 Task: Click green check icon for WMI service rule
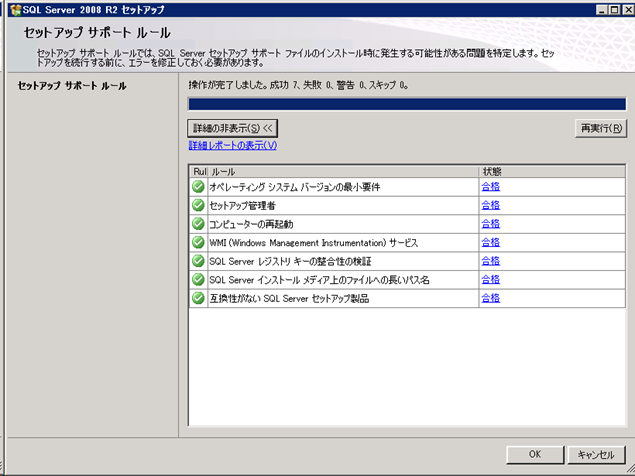click(198, 242)
